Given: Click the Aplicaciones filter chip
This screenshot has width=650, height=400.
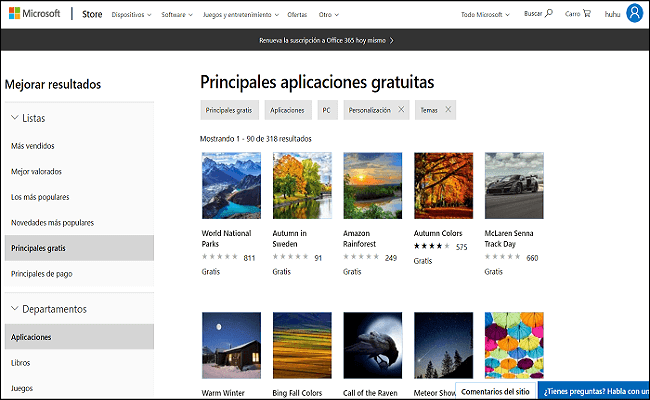Looking at the screenshot, I should 288,110.
